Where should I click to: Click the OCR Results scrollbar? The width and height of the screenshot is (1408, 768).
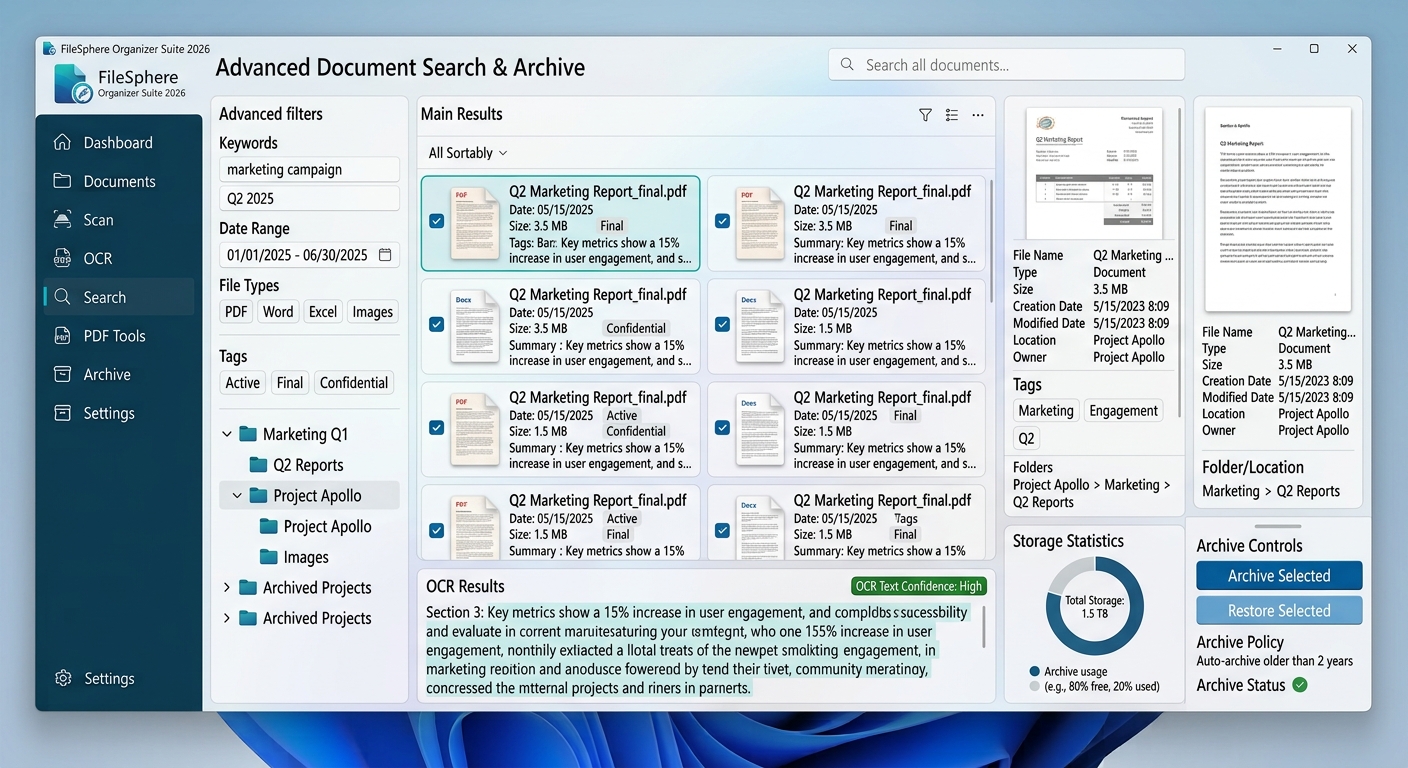coord(985,627)
